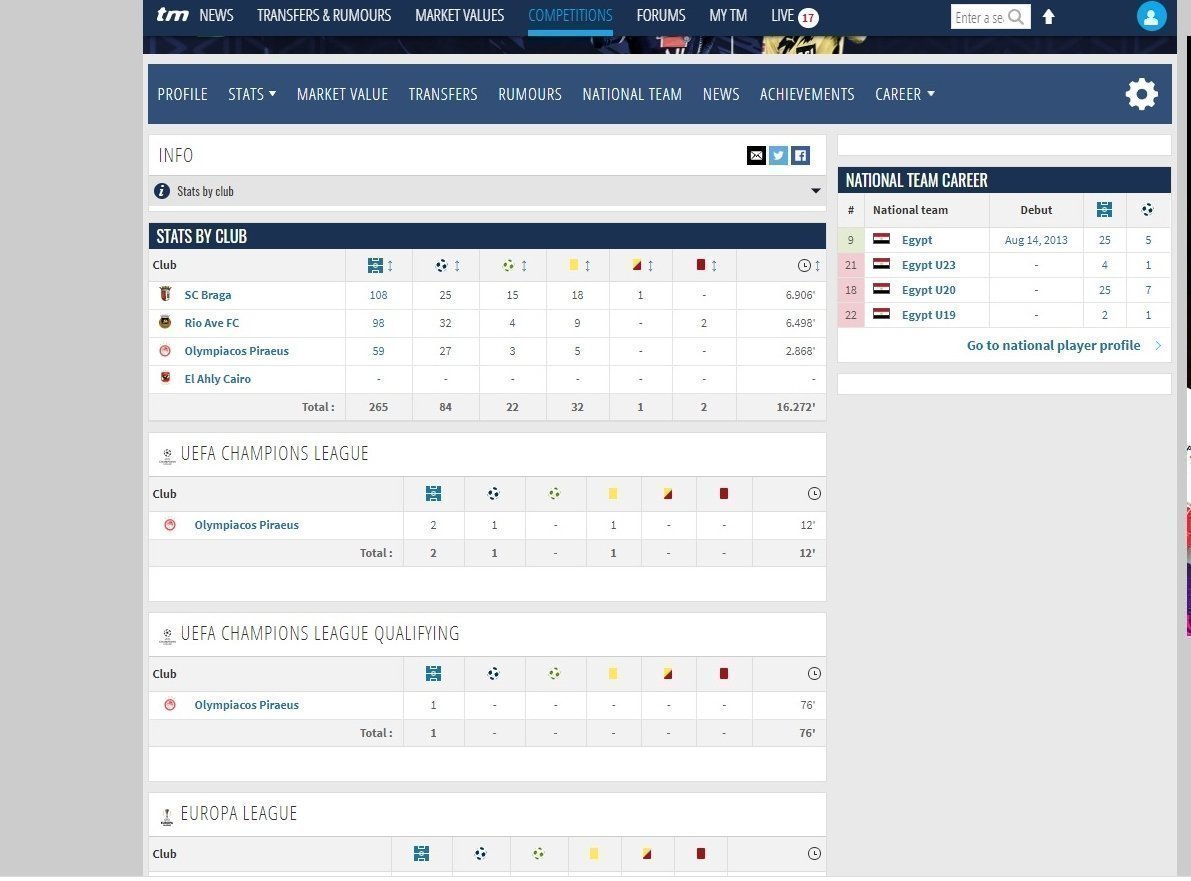Open El Ahly Cairo club link

point(217,379)
